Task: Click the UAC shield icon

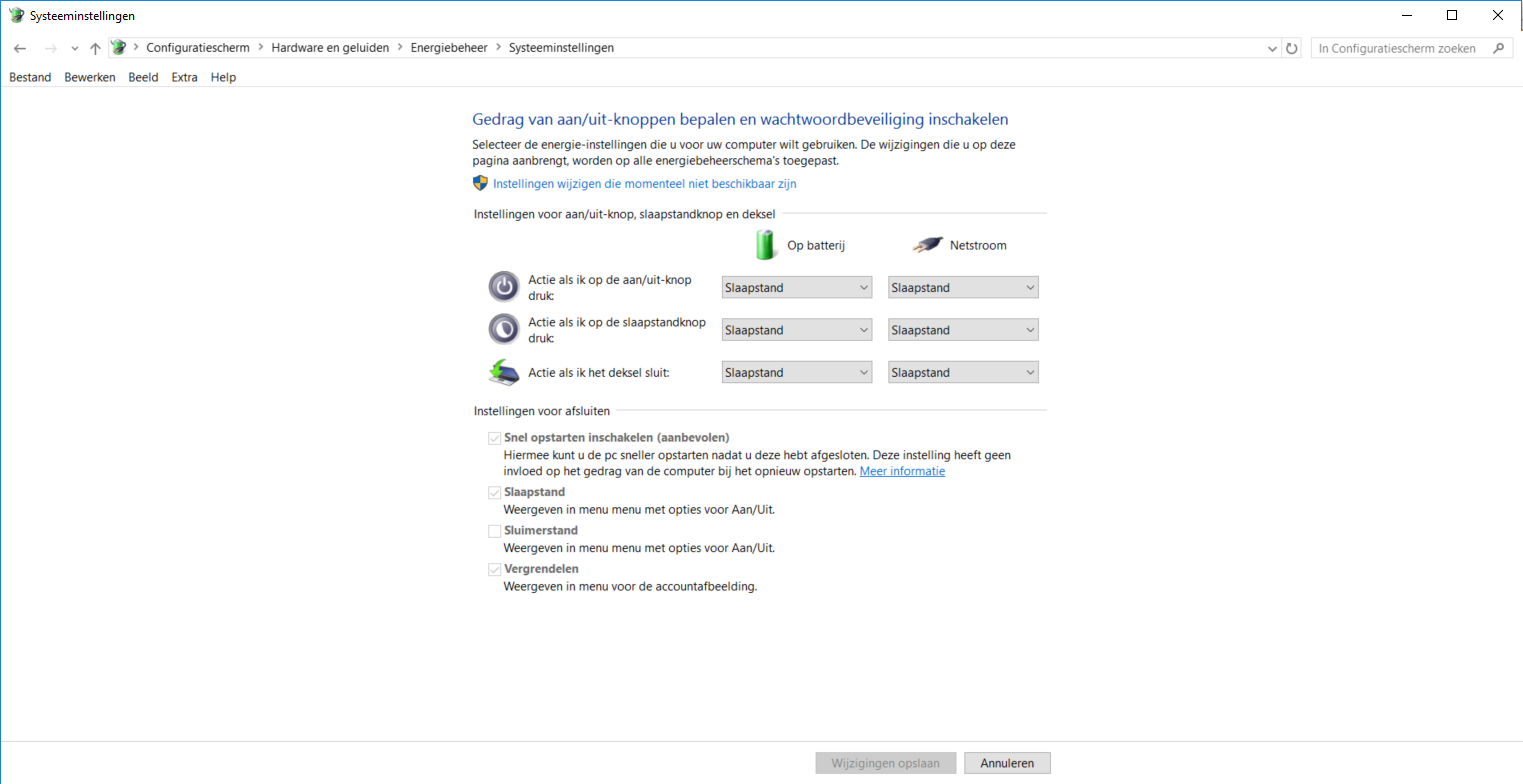Action: tap(480, 183)
